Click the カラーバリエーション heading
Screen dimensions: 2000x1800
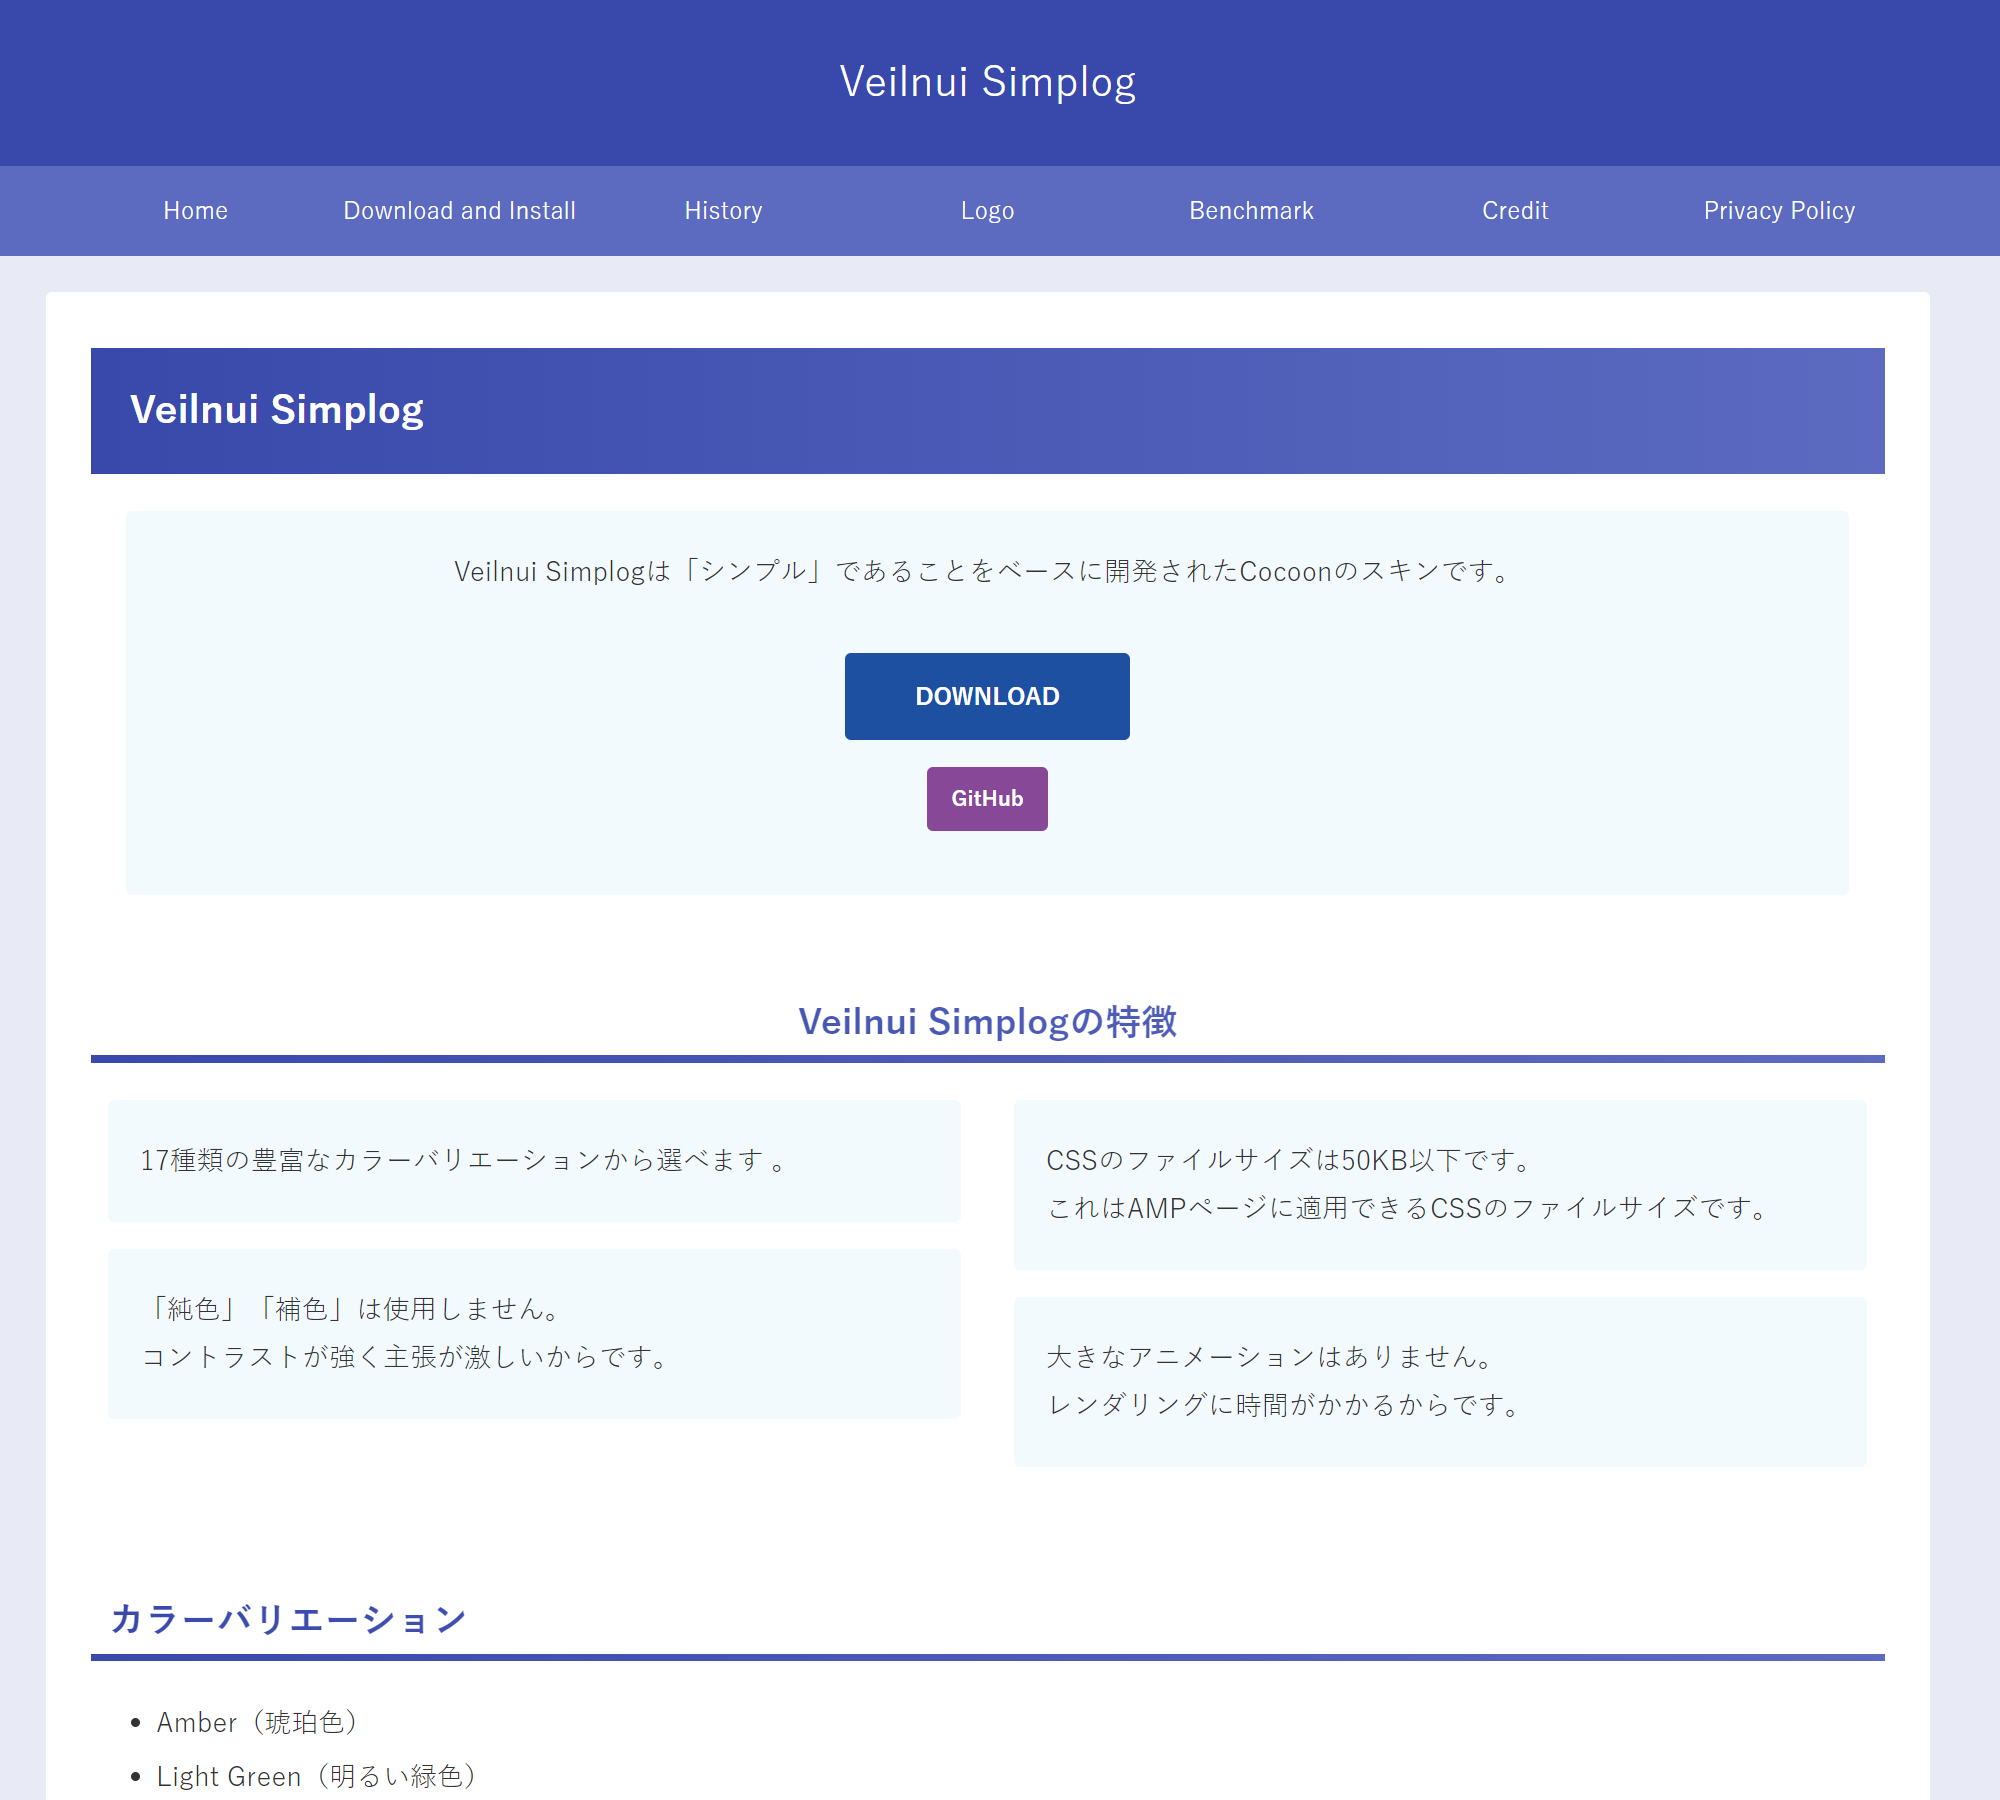click(288, 1619)
